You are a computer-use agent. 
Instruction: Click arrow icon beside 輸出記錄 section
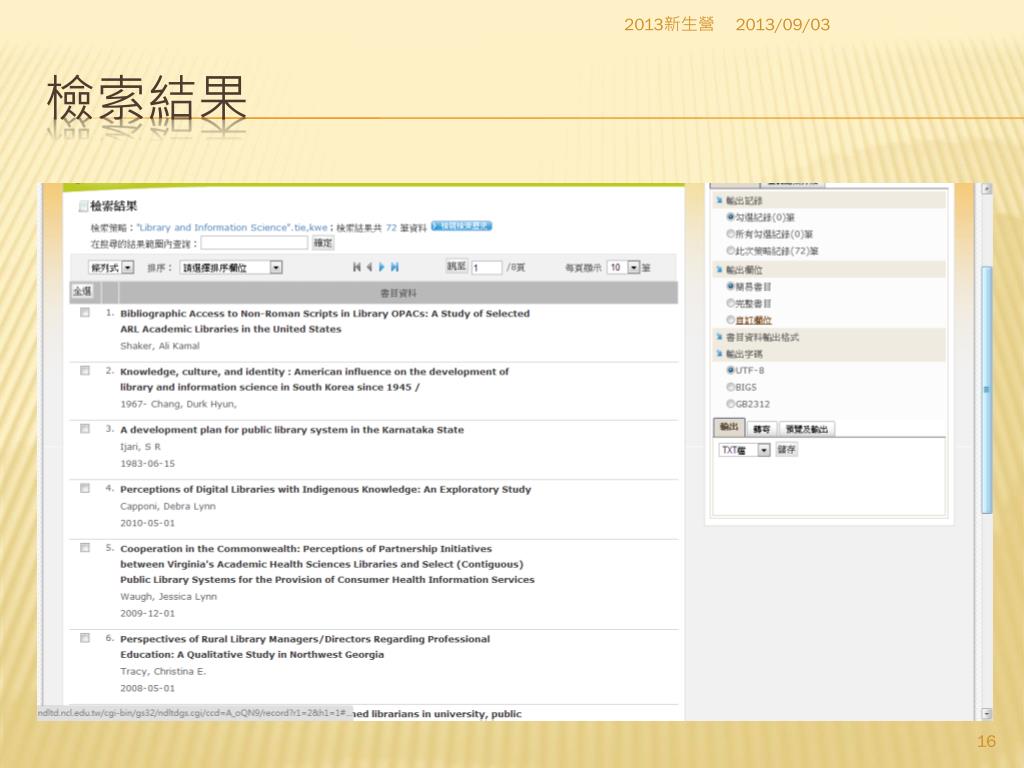(719, 200)
